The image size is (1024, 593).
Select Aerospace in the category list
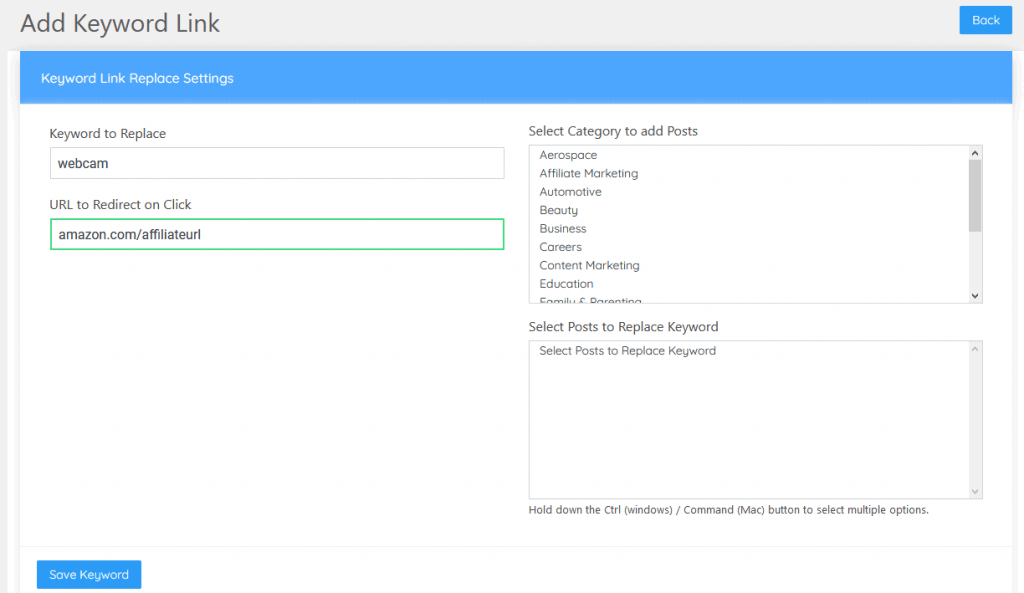[x=568, y=155]
